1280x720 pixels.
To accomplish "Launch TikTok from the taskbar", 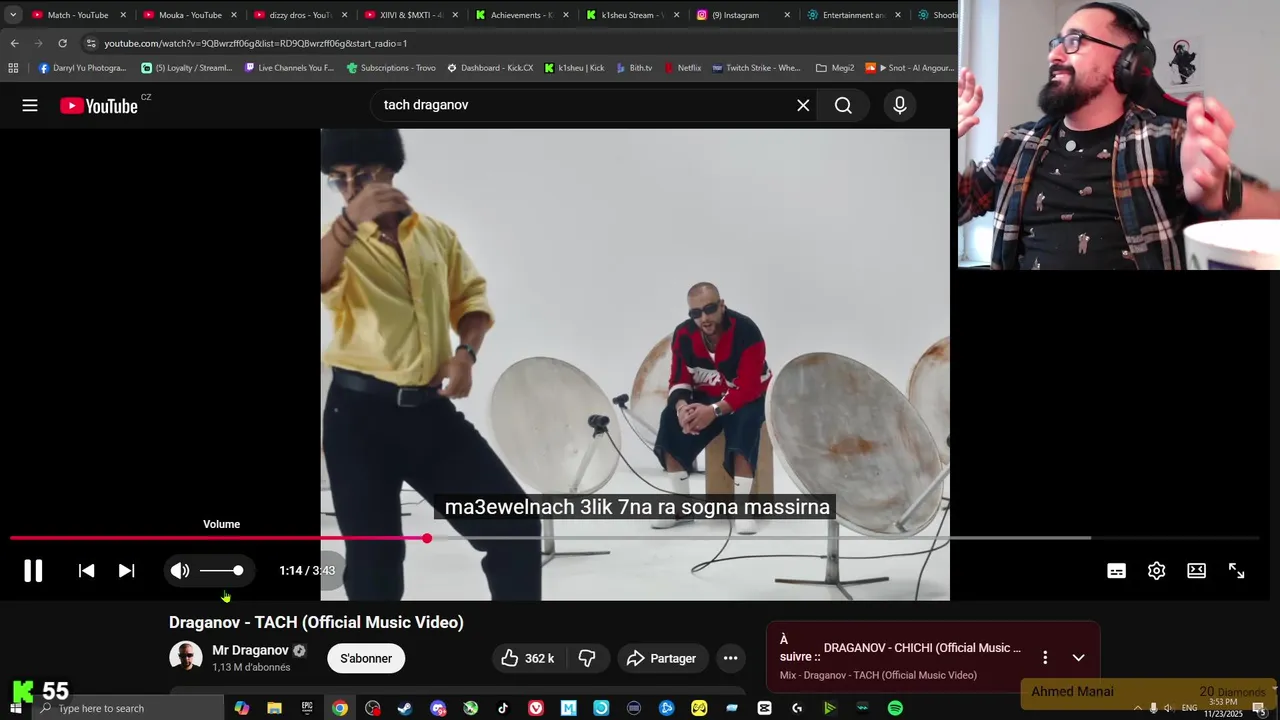I will point(503,708).
